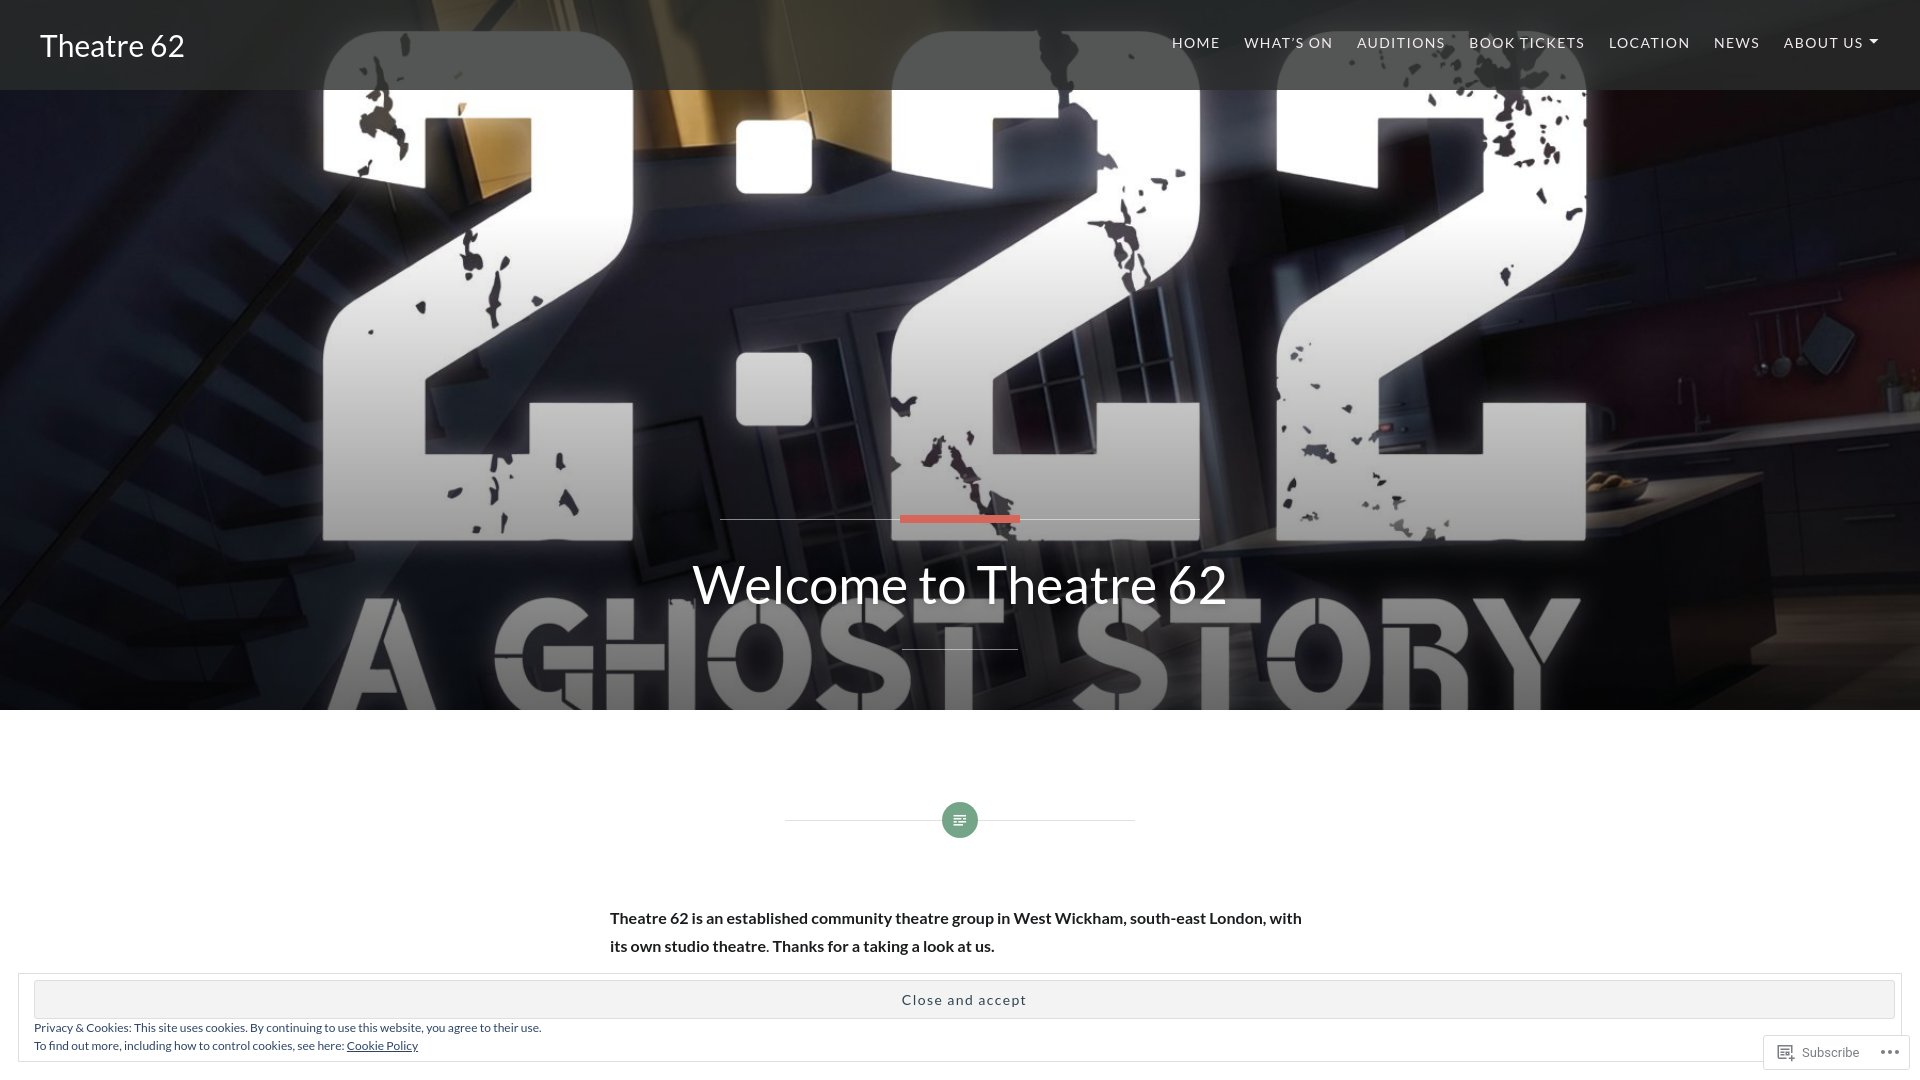Image resolution: width=1920 pixels, height=1080 pixels.
Task: Click the Privacy & Cookies notice text
Action: [x=288, y=1036]
